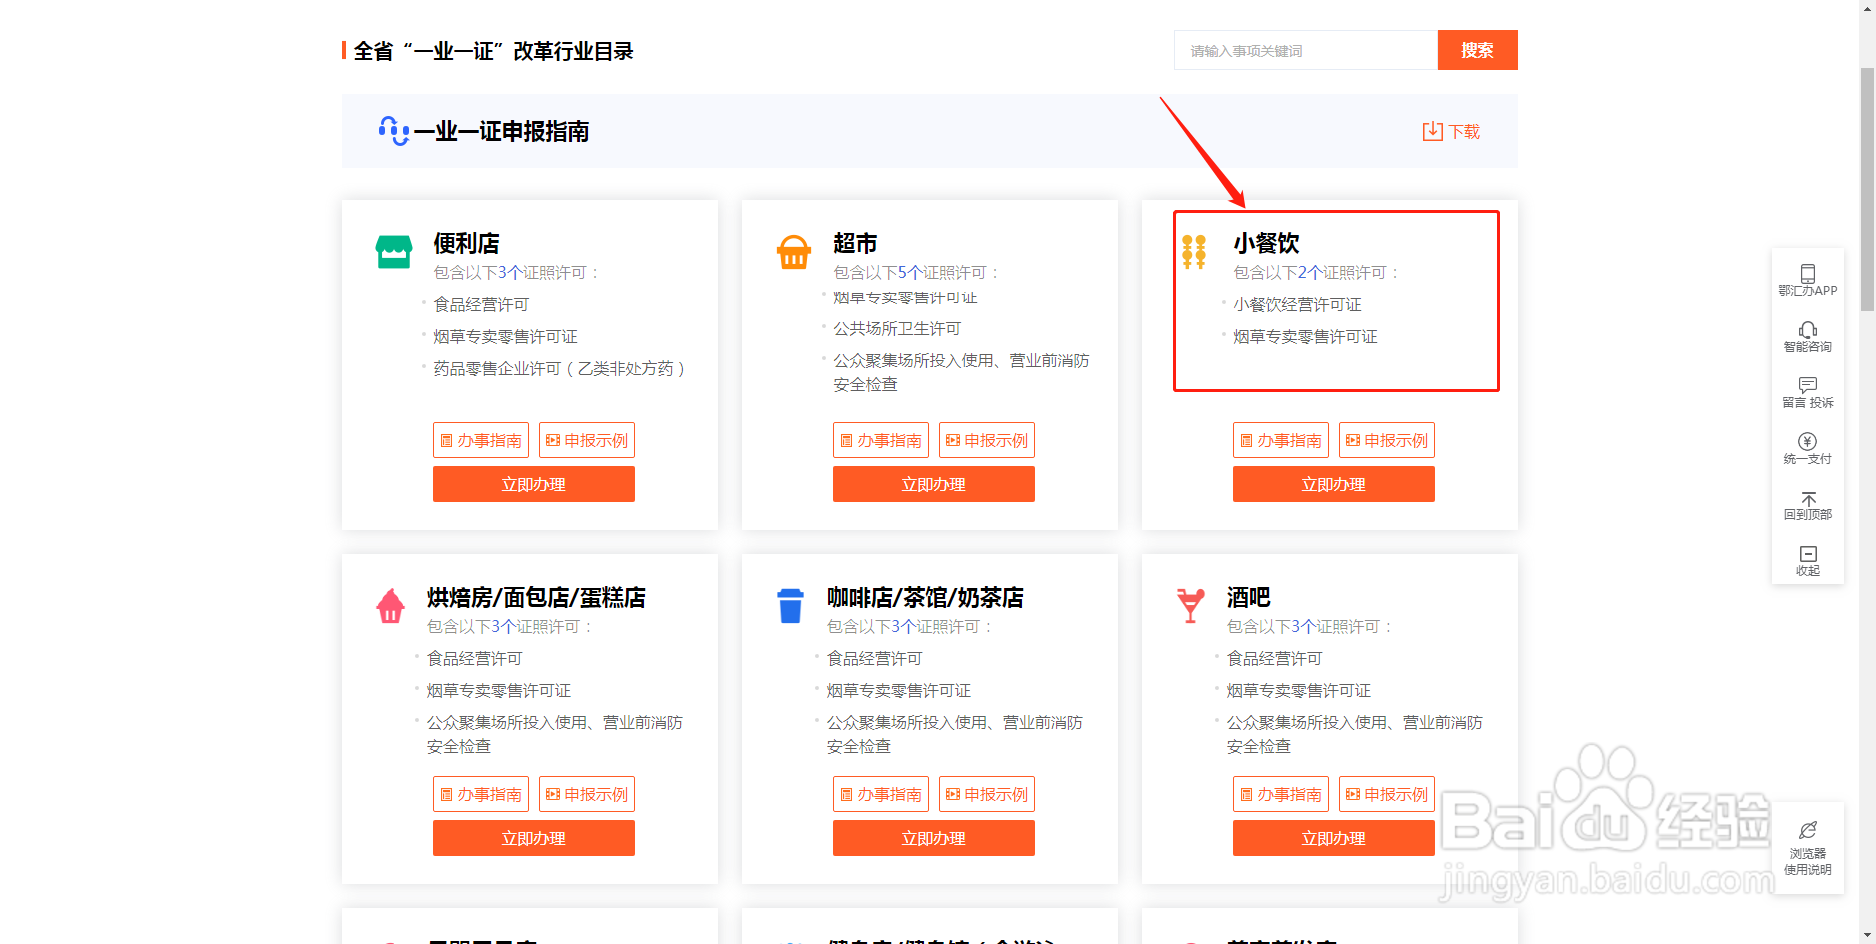Open 办事指南 for 便利店
The width and height of the screenshot is (1876, 944).
481,439
